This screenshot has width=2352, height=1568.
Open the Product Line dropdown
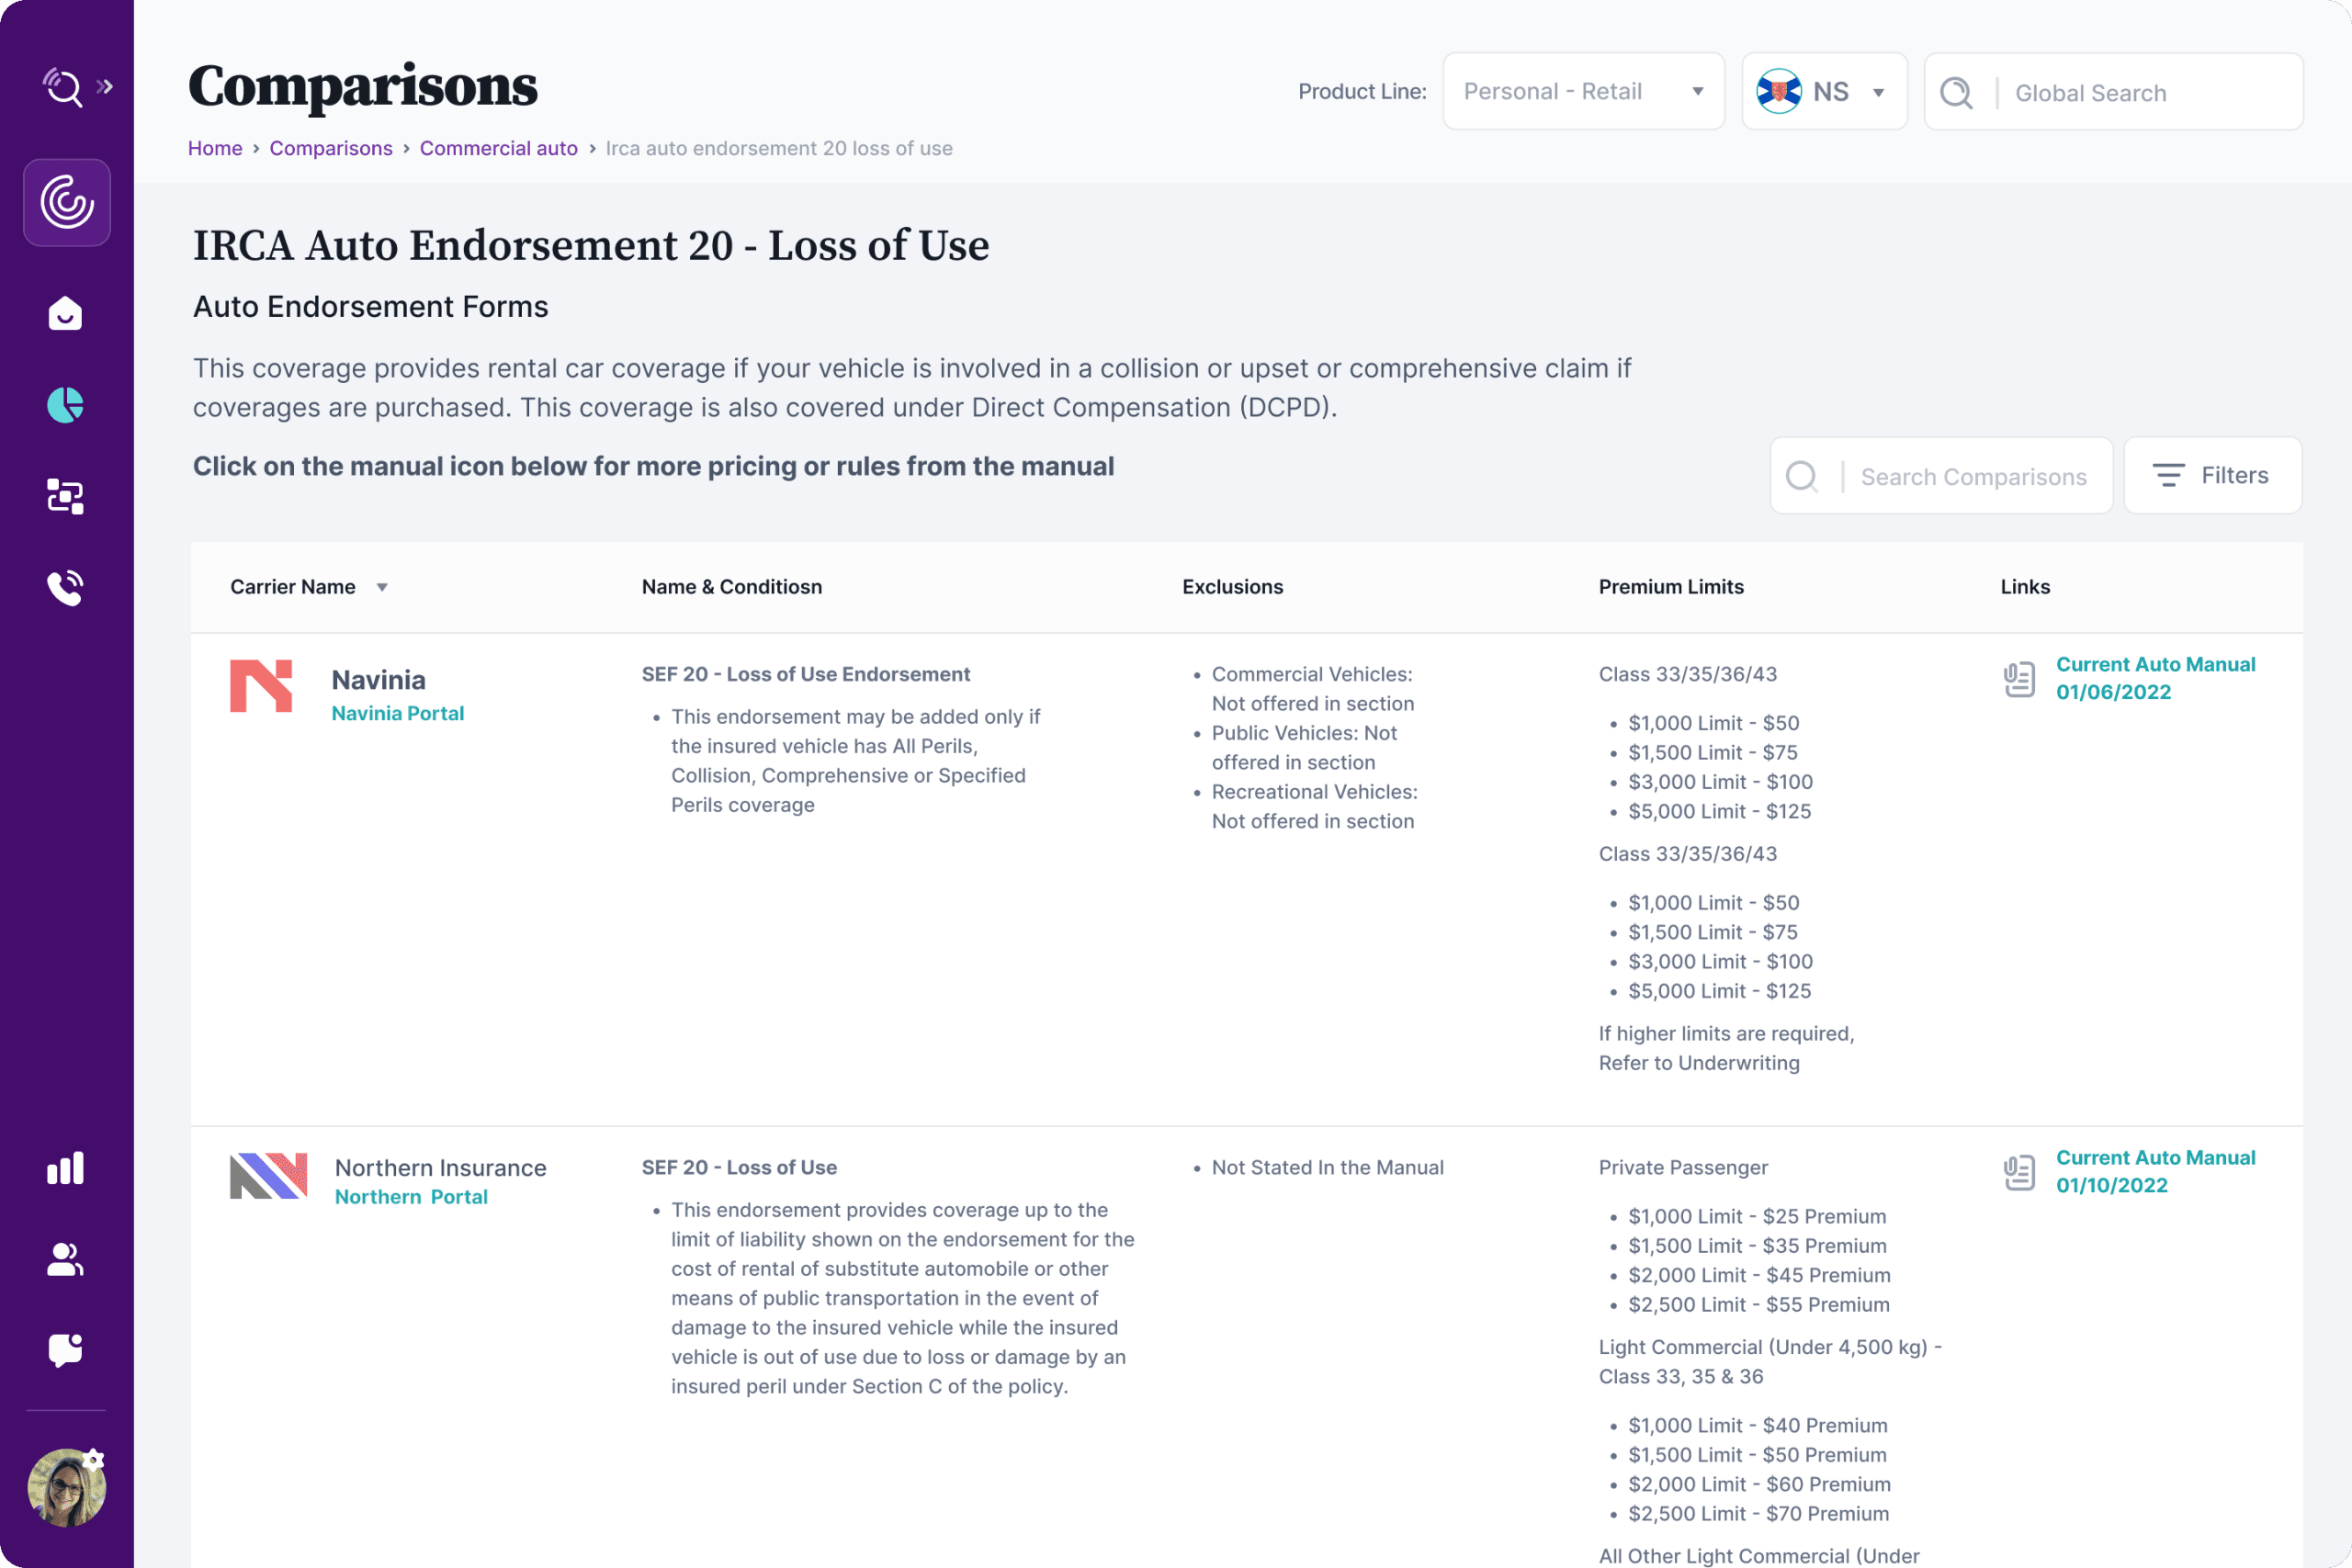[1583, 92]
